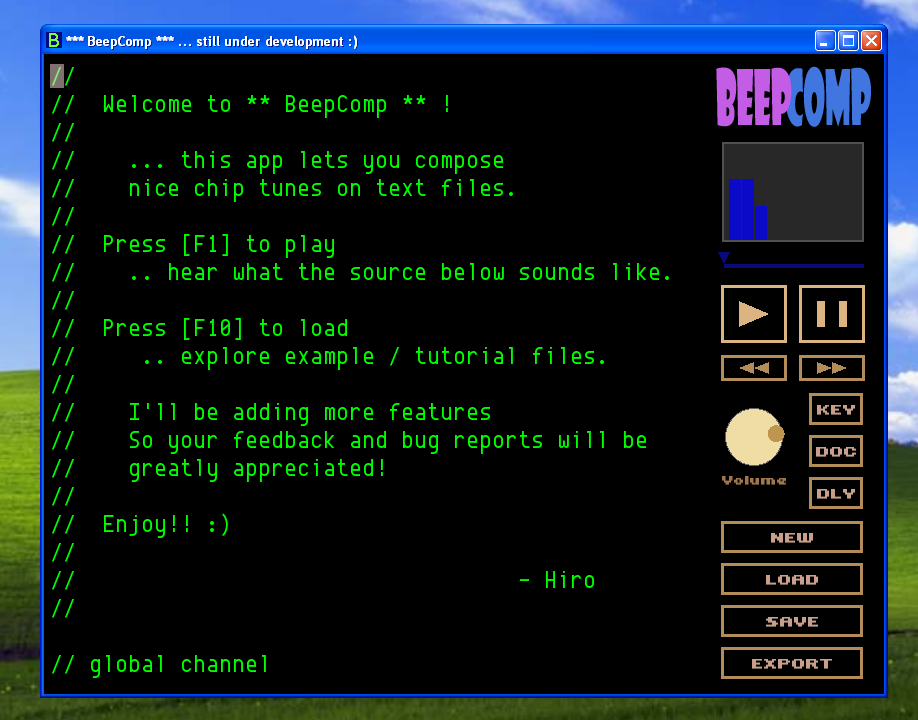918x720 pixels.
Task: Click the blue-bar level meter display
Action: (x=793, y=192)
